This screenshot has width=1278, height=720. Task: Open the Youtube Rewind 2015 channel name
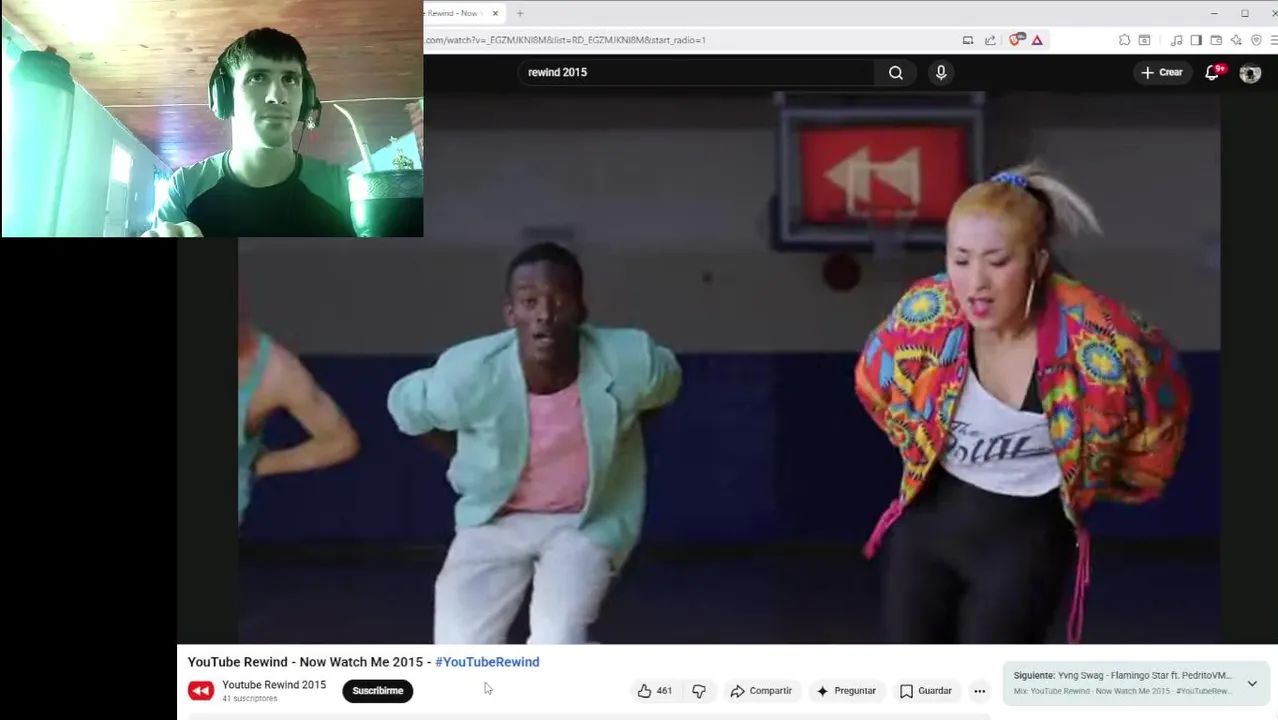click(274, 685)
